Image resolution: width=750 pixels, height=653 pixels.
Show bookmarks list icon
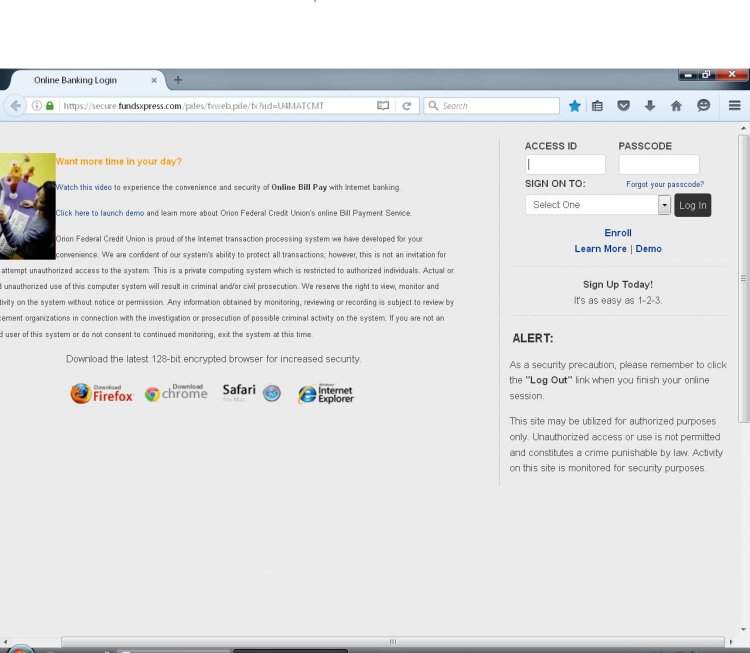597,106
